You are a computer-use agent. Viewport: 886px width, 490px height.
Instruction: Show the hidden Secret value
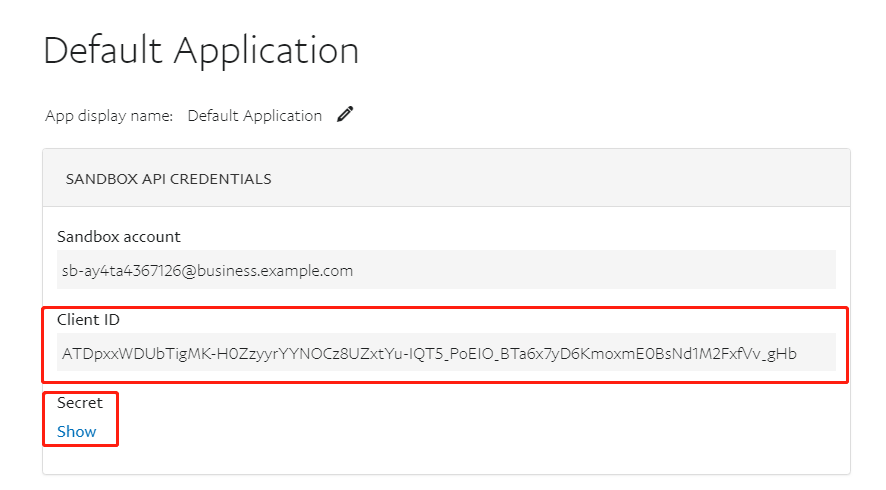point(77,432)
